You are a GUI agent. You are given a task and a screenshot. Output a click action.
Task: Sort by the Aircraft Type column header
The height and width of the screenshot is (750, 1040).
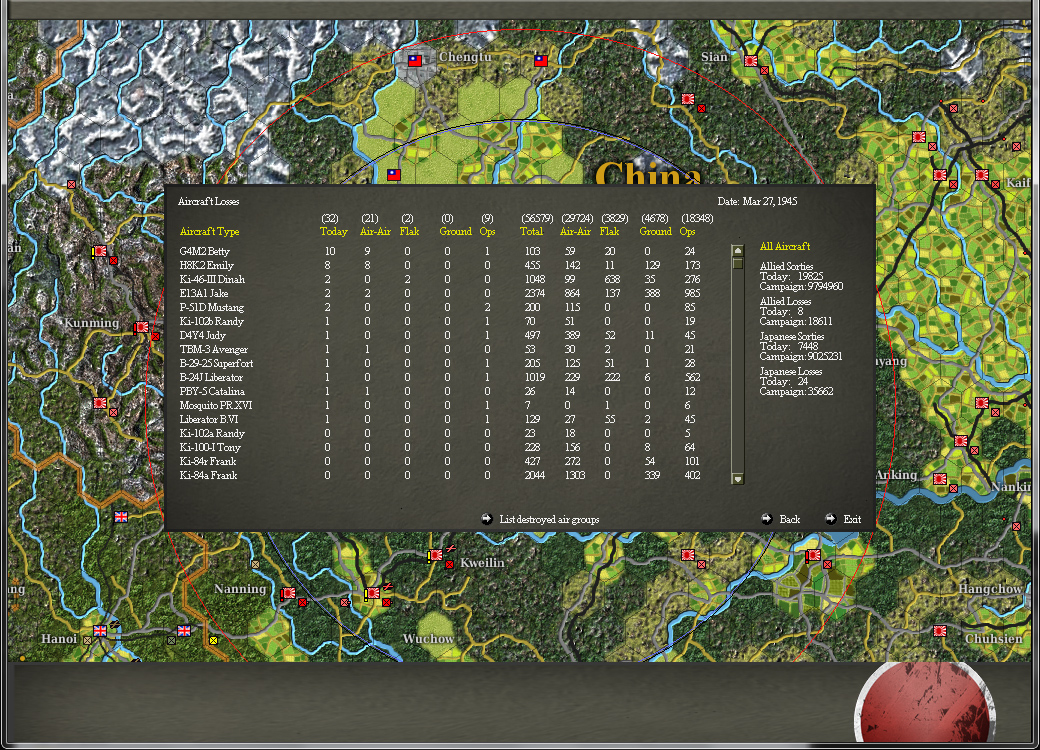point(210,231)
